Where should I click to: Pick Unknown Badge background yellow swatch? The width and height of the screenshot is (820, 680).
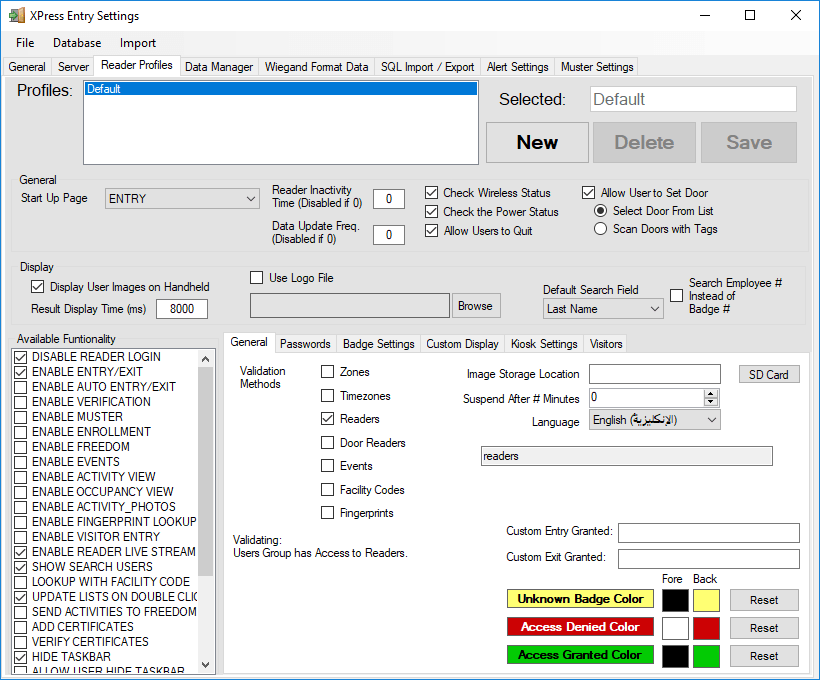coord(707,600)
